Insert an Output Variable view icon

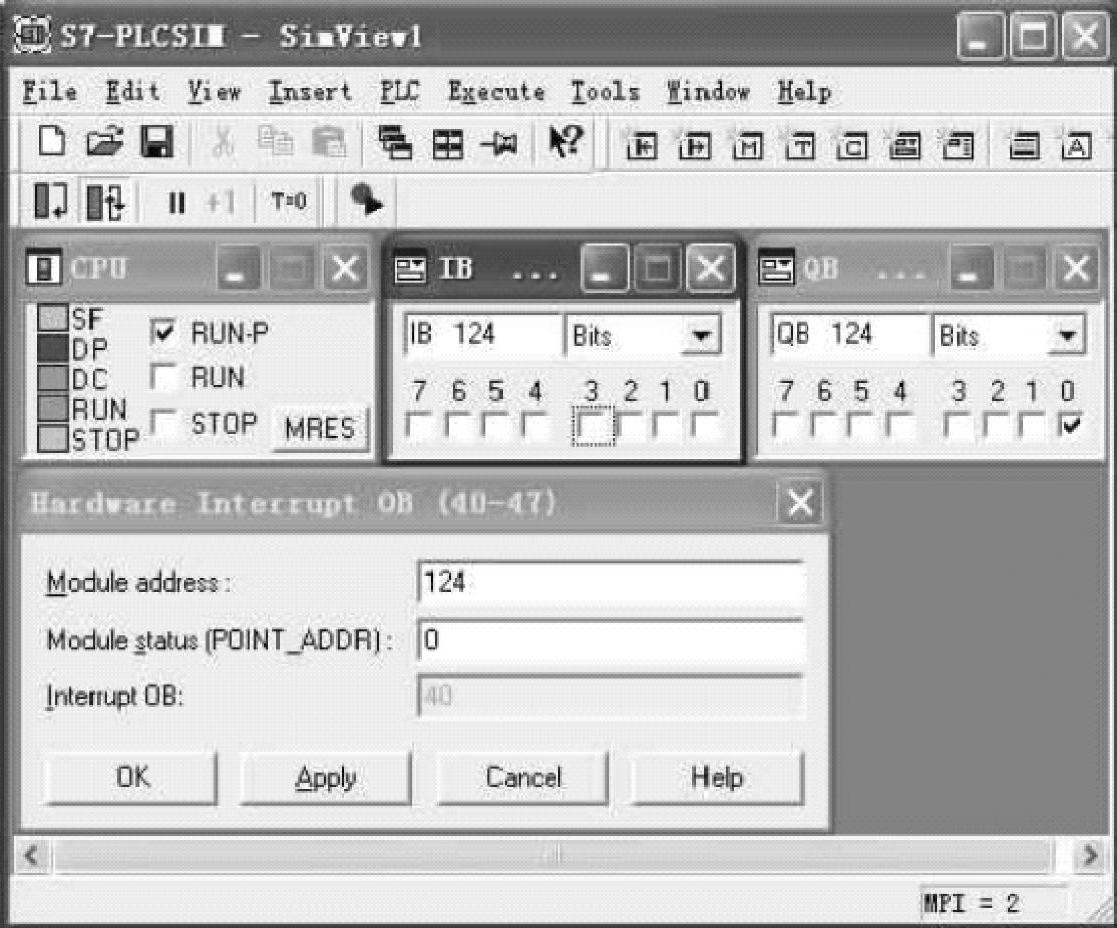(x=695, y=146)
